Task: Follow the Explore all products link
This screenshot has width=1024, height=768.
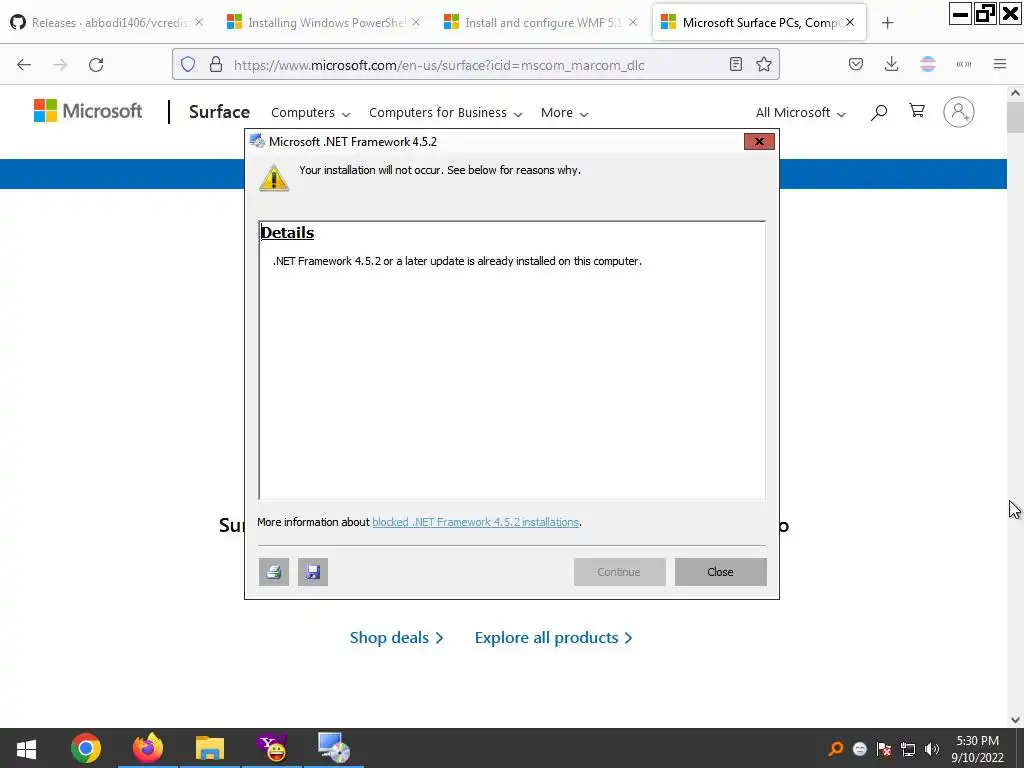Action: (x=553, y=638)
